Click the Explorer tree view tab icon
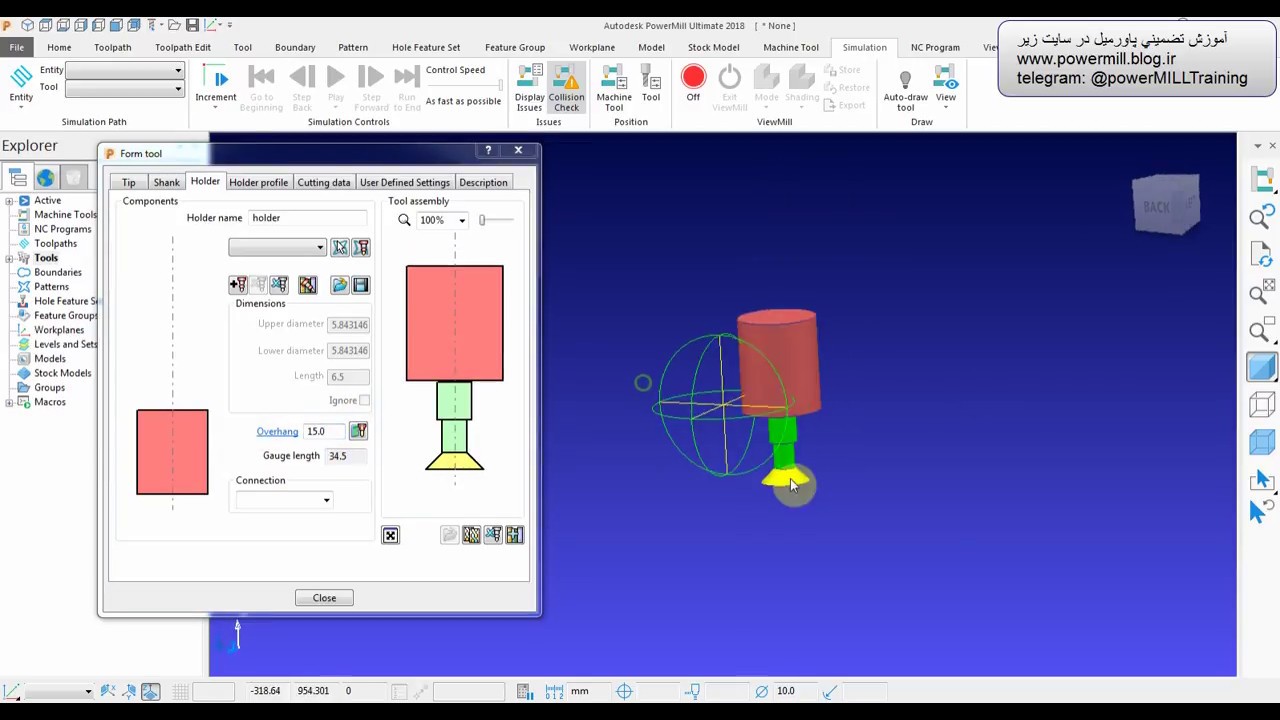 (18, 178)
